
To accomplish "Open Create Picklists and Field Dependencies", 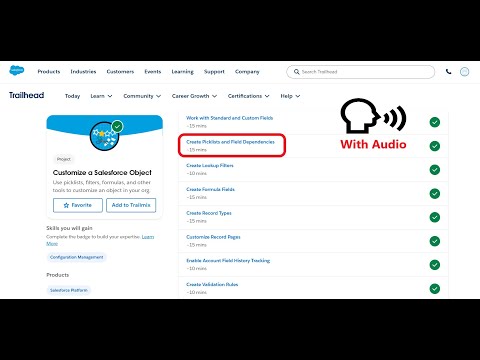I will coord(230,142).
